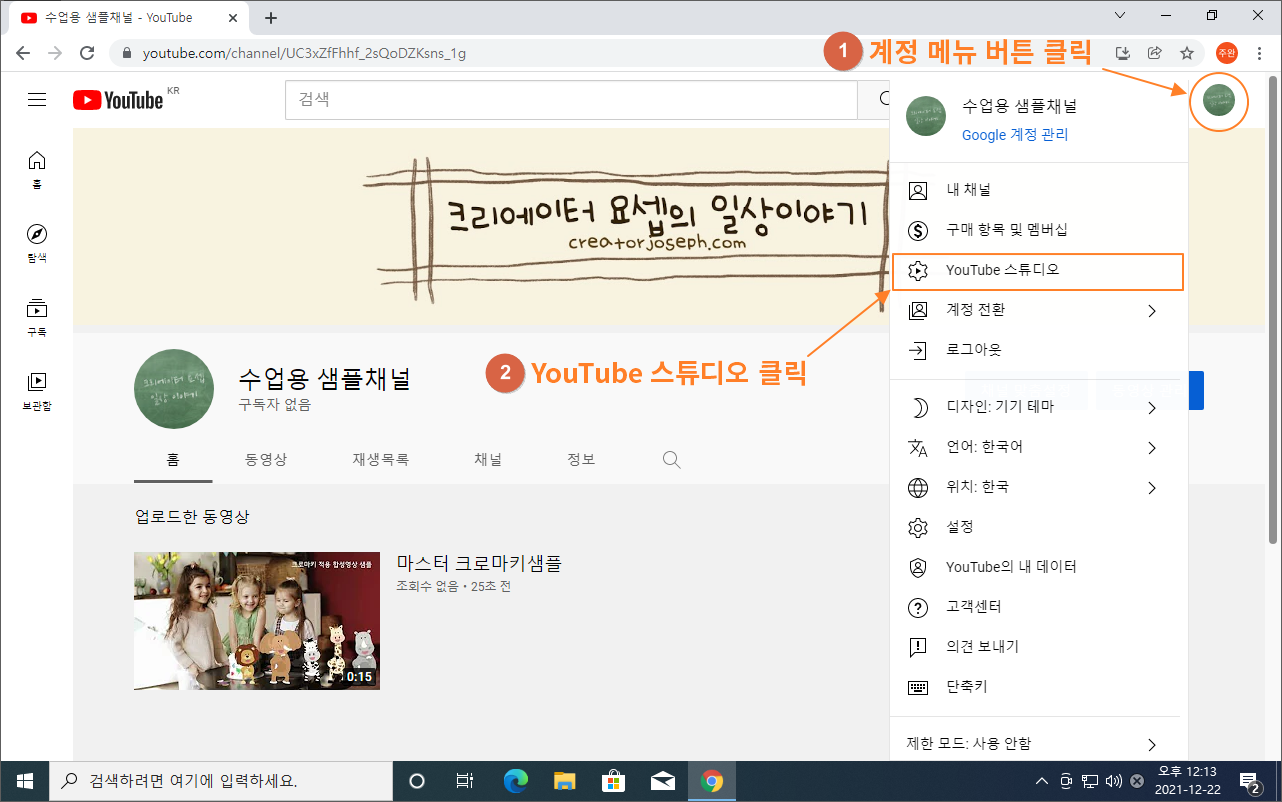This screenshot has height=802, width=1282.
Task: Open YouTube 스튜디오 from the menu
Action: pyautogui.click(x=1039, y=271)
